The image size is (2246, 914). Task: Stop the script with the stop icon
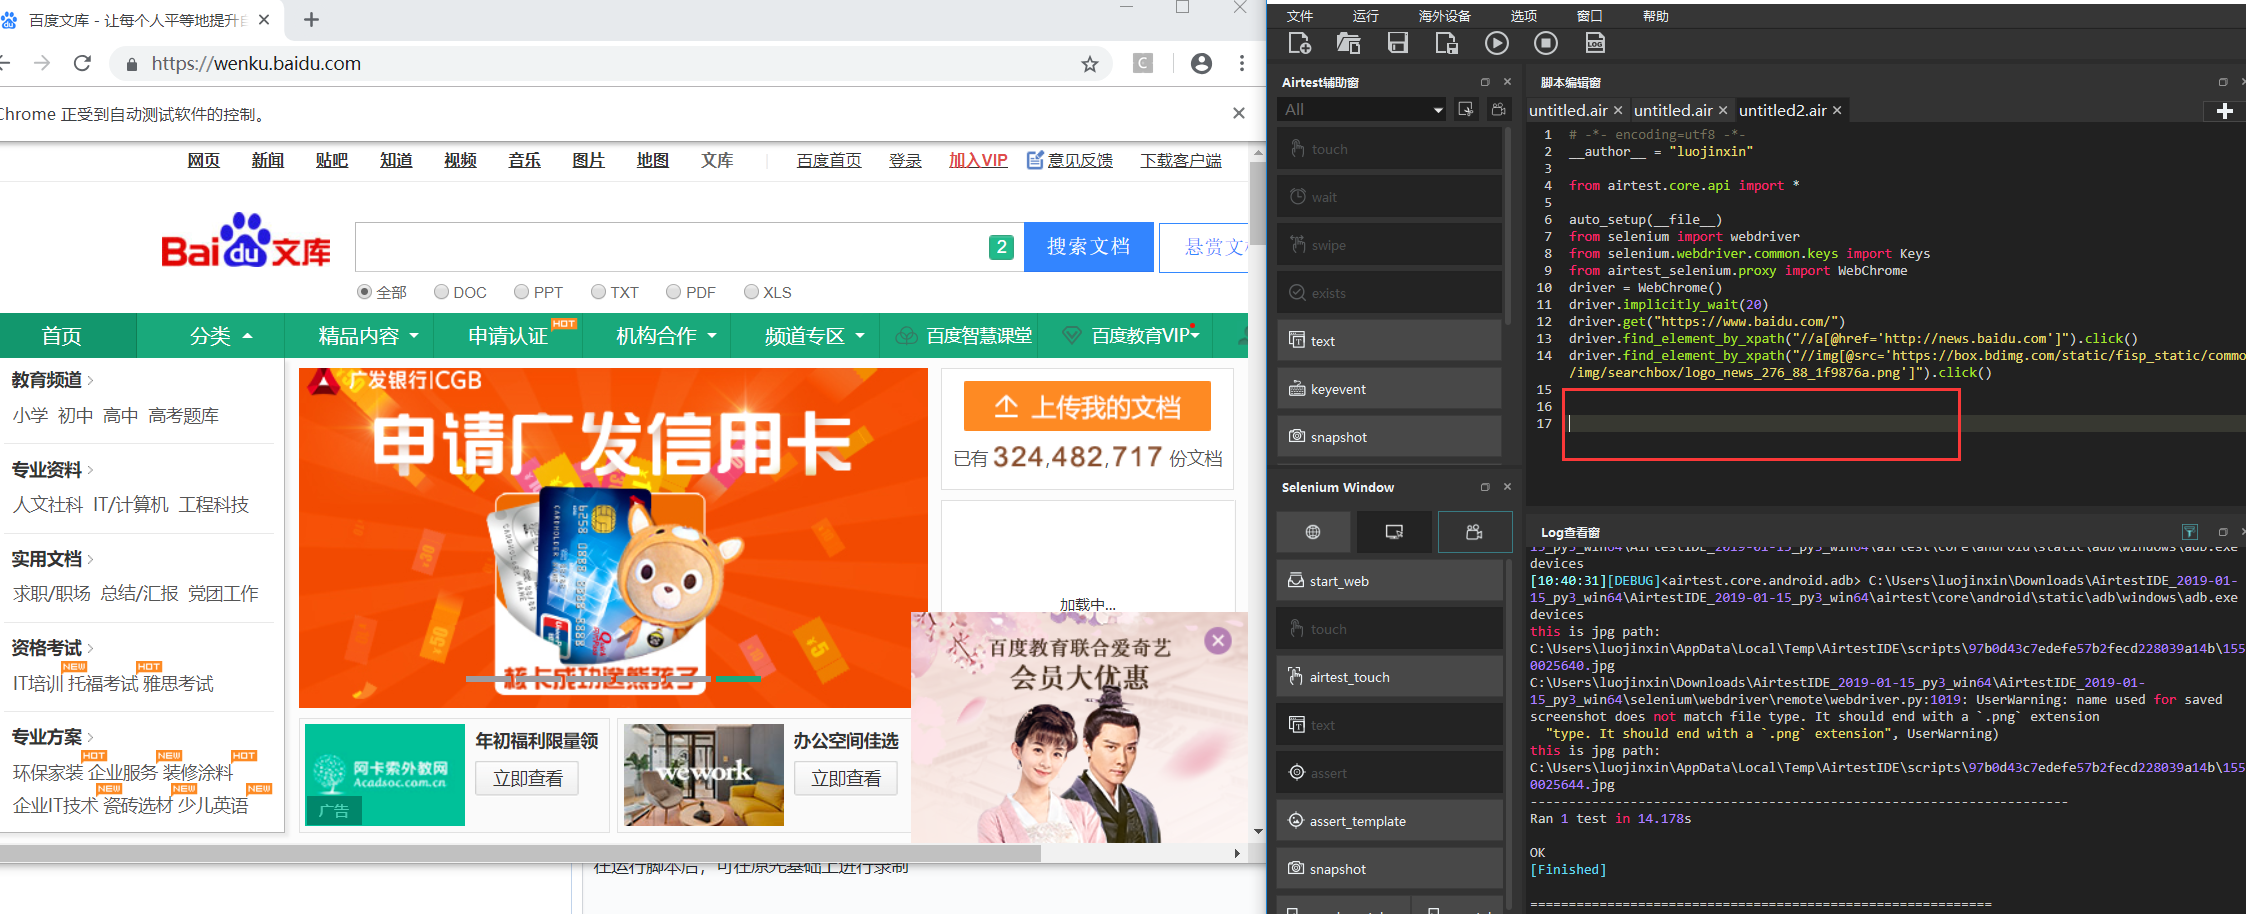[1545, 43]
